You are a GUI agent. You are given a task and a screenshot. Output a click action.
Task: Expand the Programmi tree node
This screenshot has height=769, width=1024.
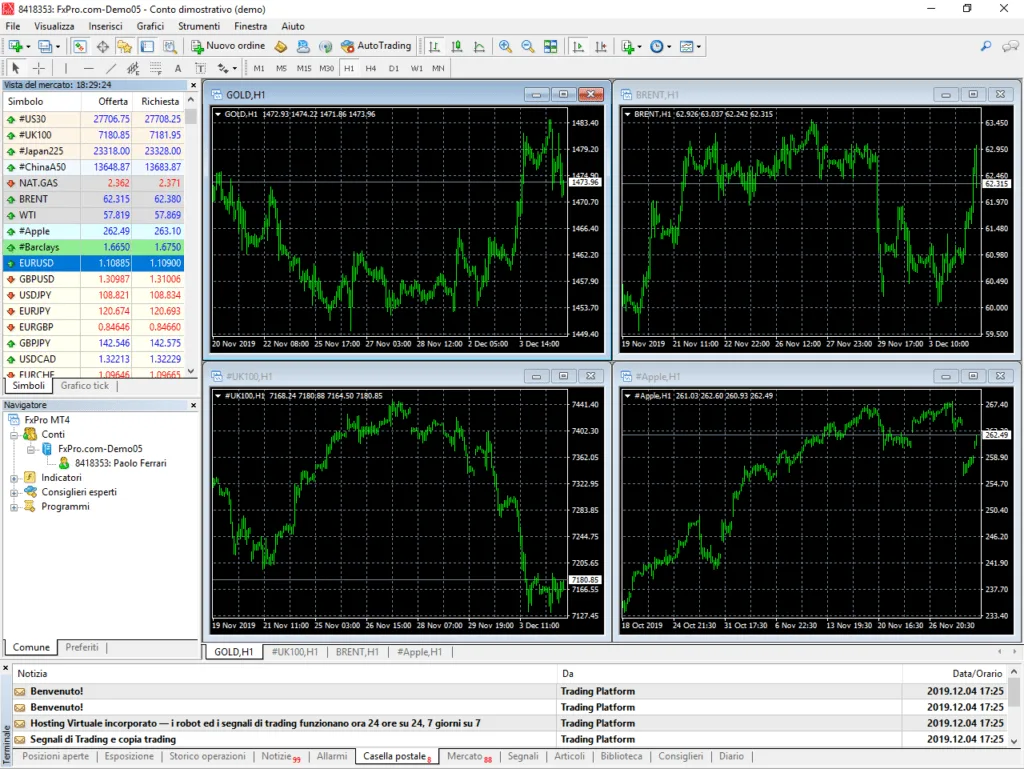(x=14, y=507)
